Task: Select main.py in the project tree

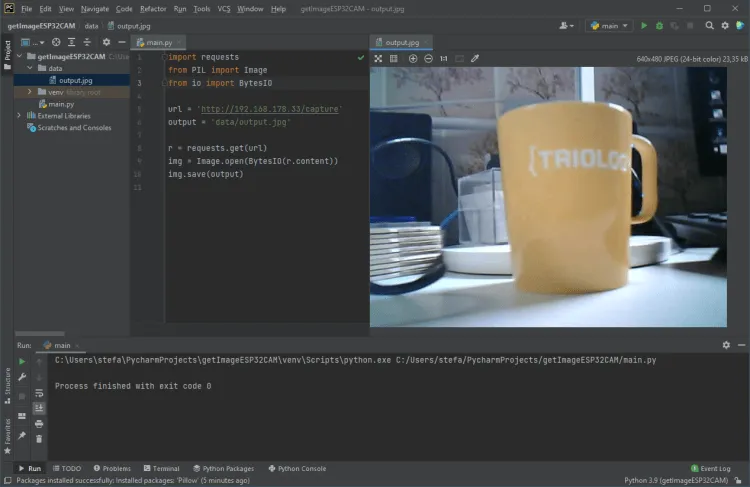Action: [56, 104]
